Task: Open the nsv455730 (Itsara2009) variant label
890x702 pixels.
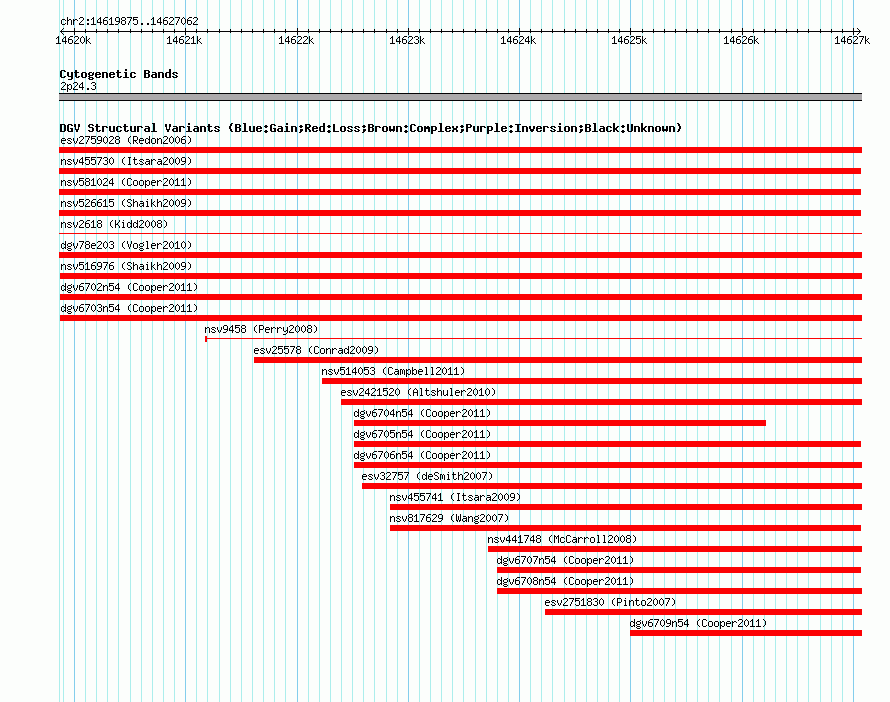Action: point(126,161)
